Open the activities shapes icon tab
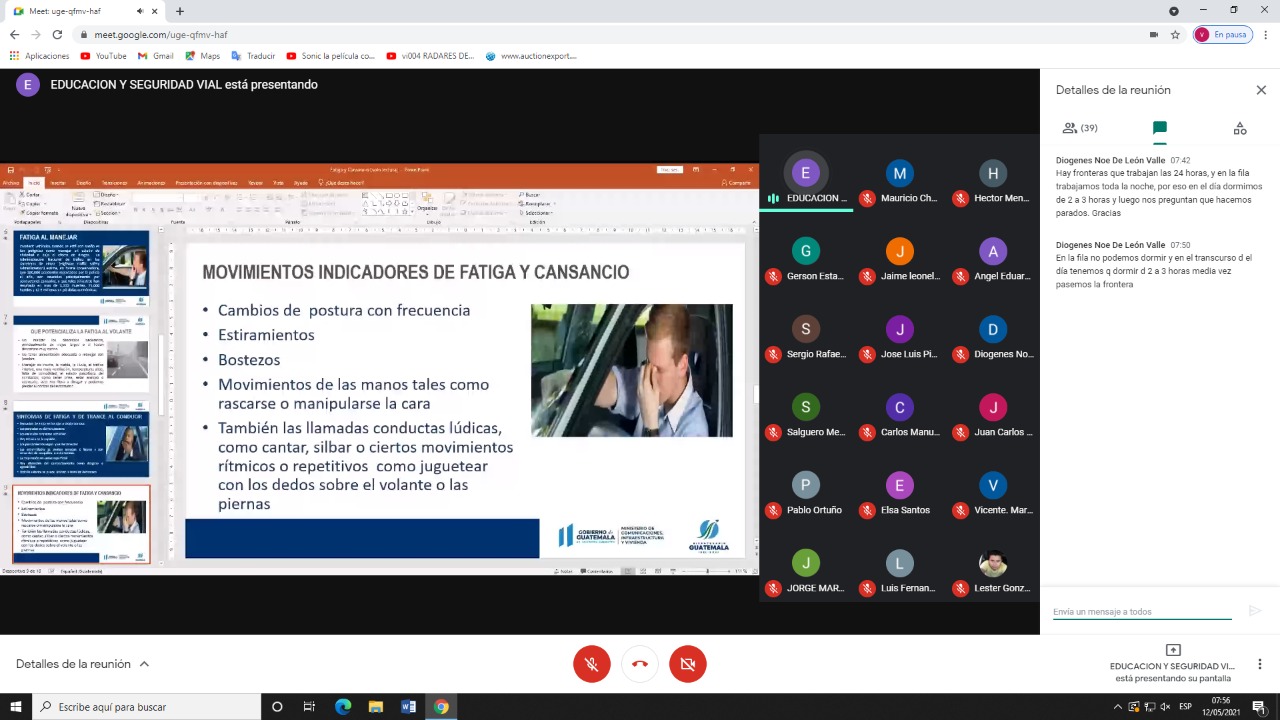 pyautogui.click(x=1239, y=129)
